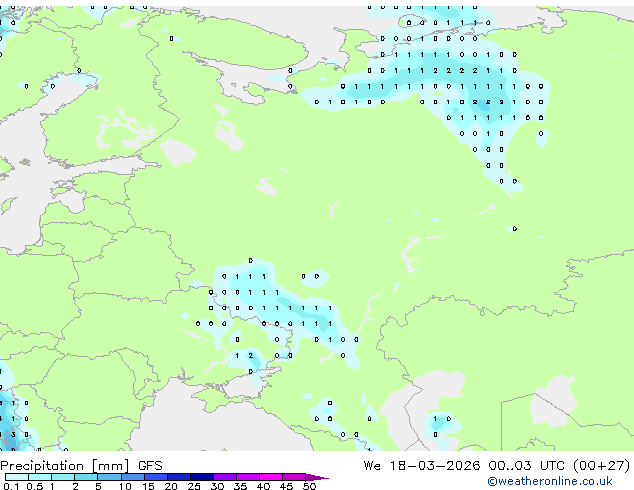Pick the 30–35 mm purple legend swatch

coord(225,477)
